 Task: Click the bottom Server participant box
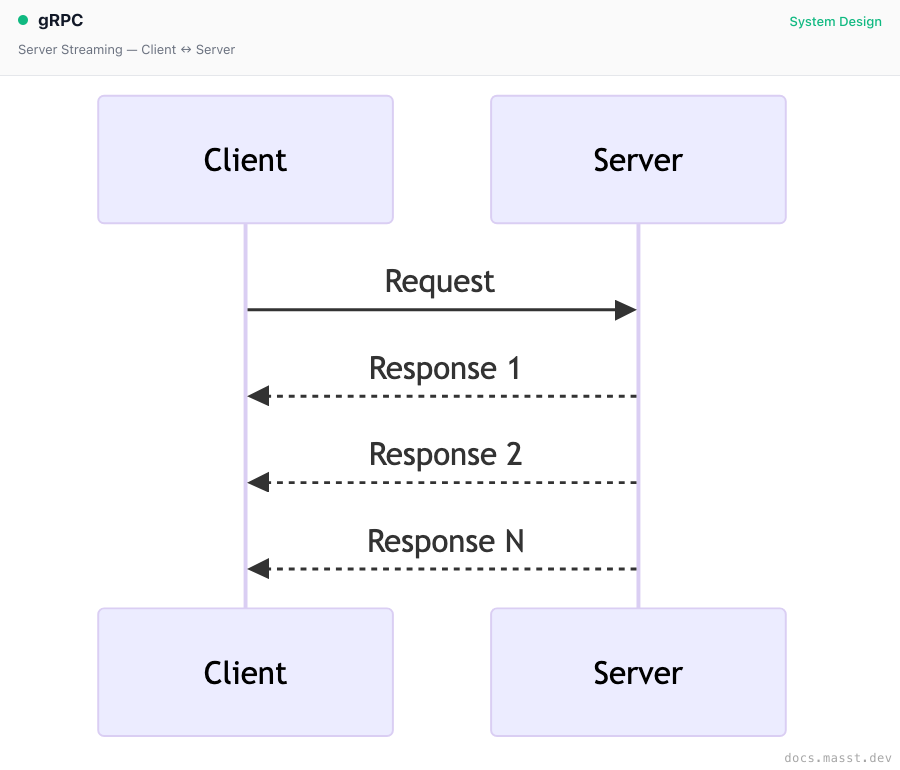click(x=638, y=672)
